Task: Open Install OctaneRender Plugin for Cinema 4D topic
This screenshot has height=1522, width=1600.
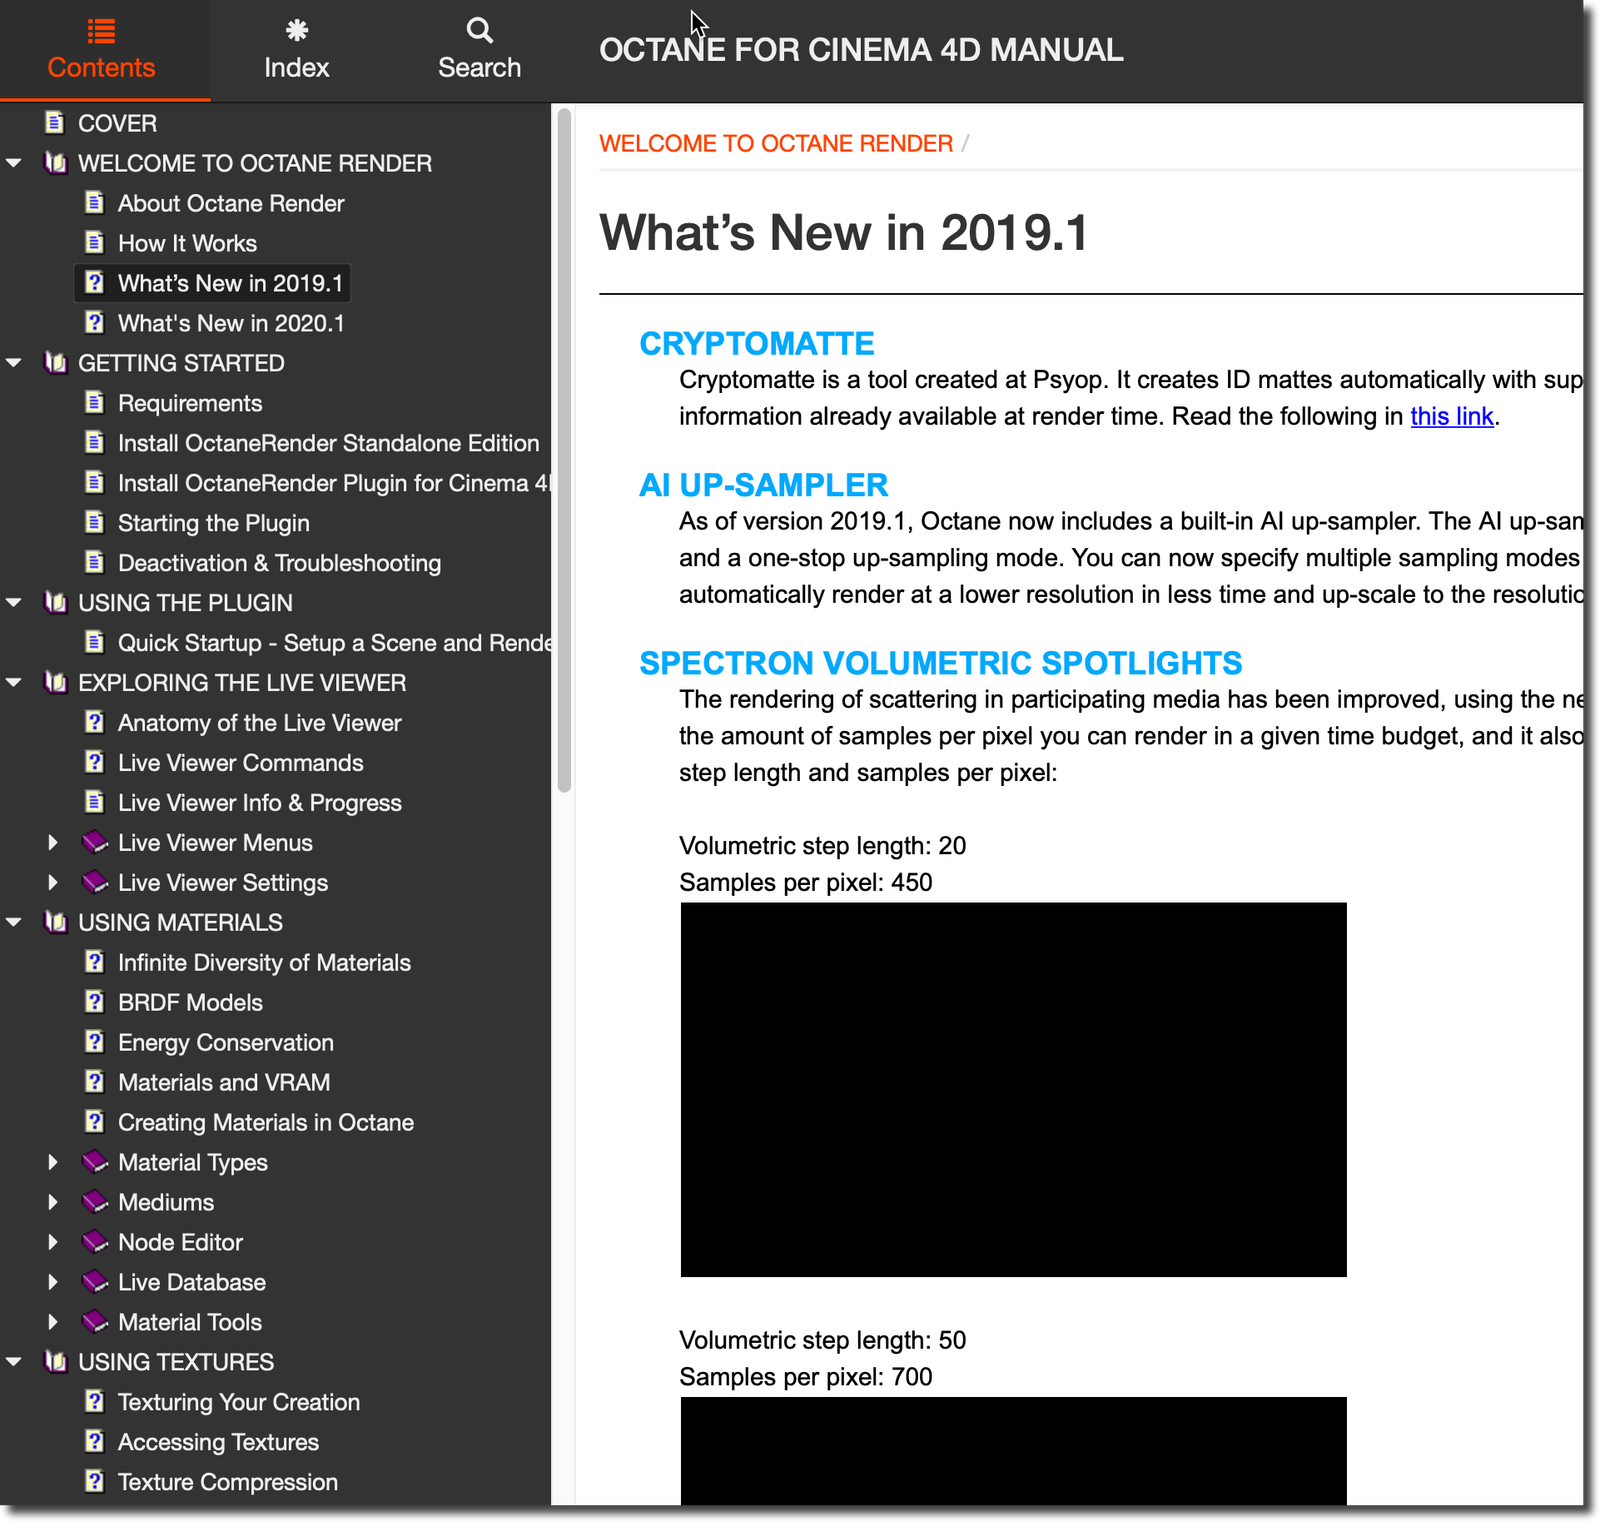Action: (334, 483)
